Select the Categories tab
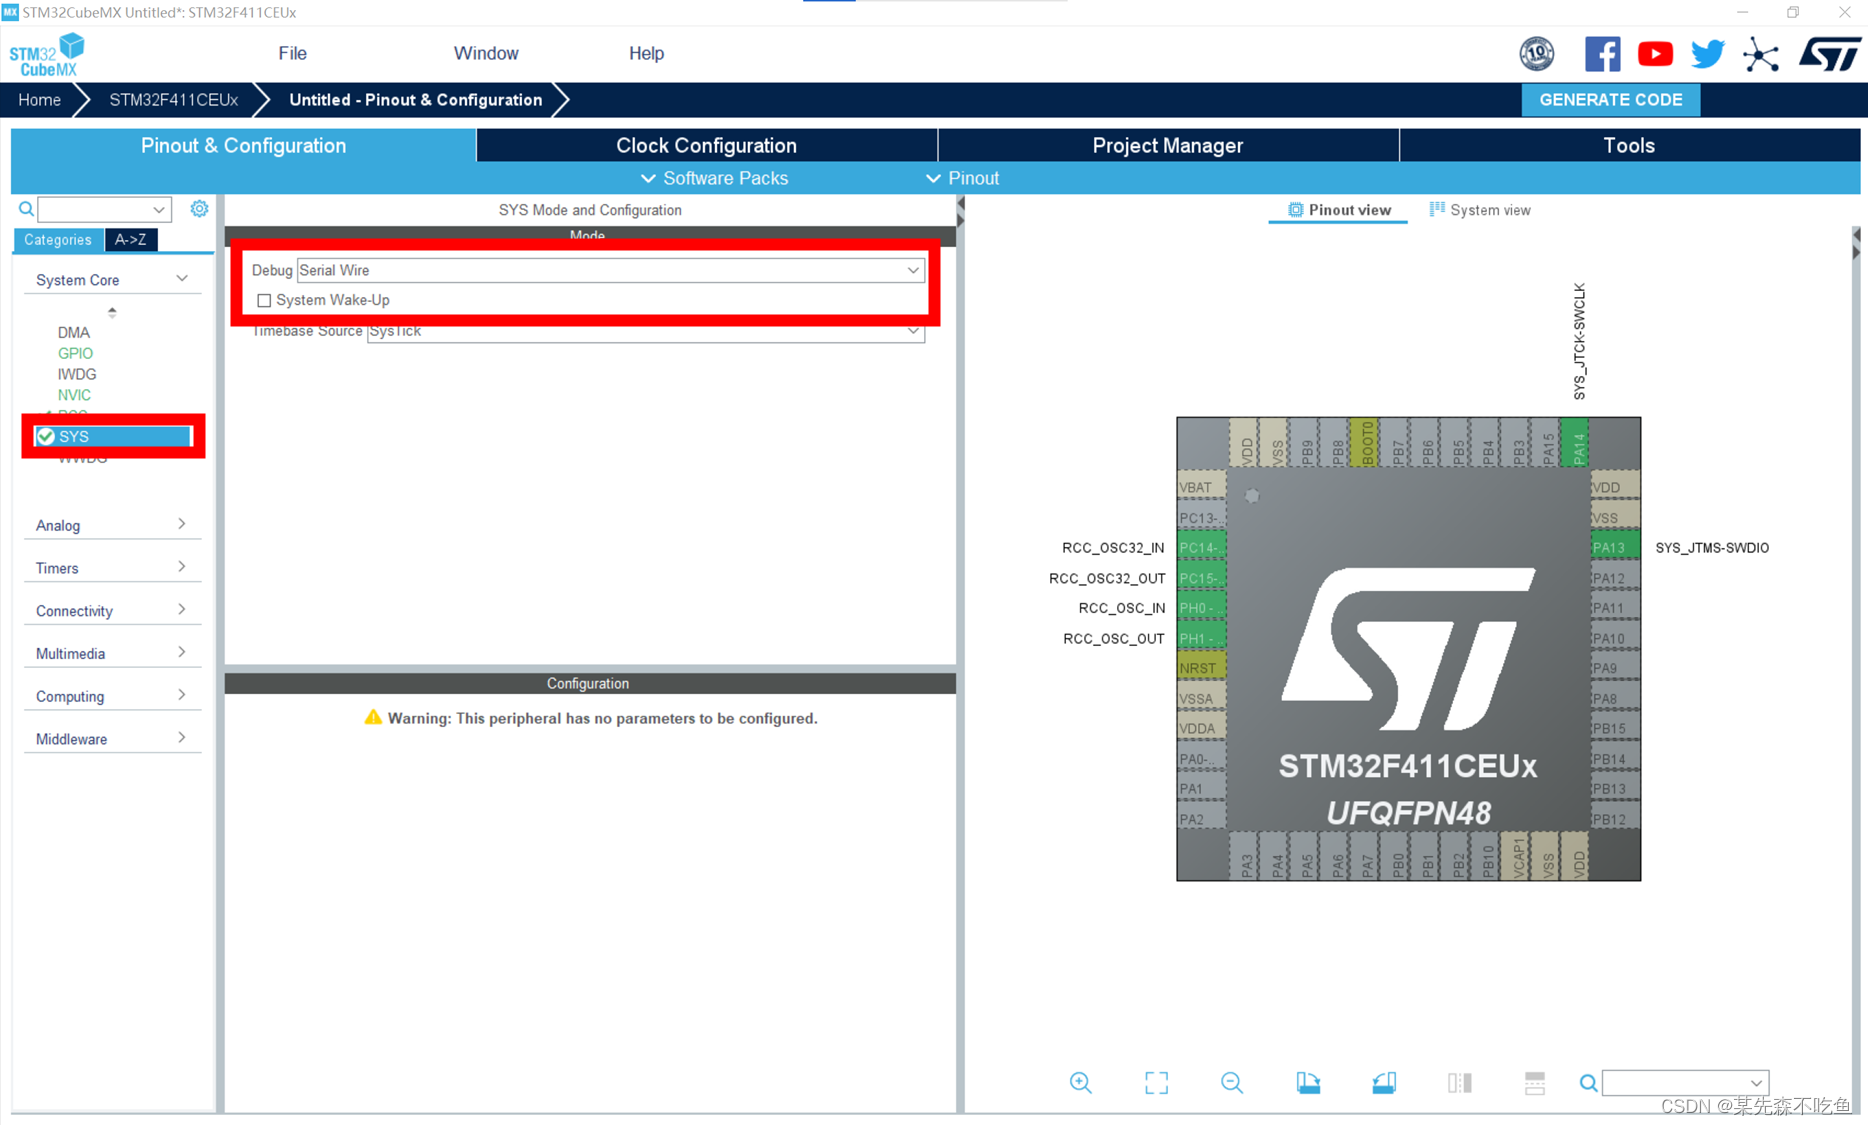 tap(58, 240)
